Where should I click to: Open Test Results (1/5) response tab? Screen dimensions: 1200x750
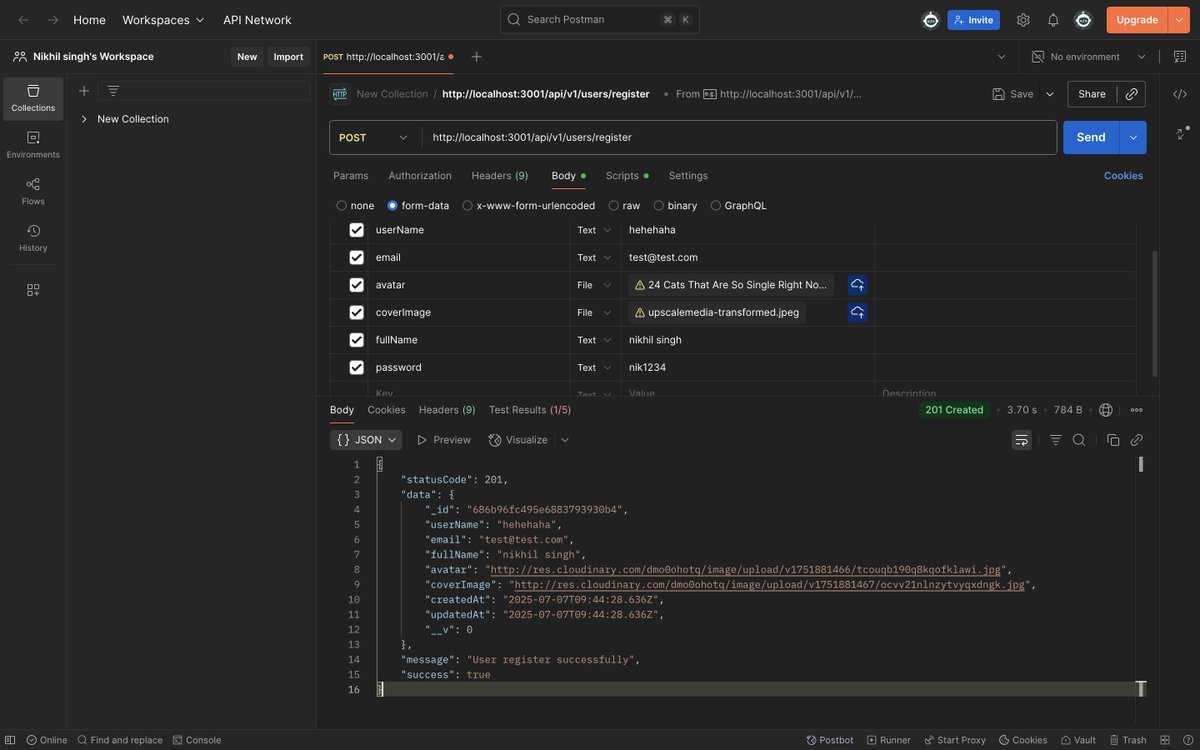530,410
